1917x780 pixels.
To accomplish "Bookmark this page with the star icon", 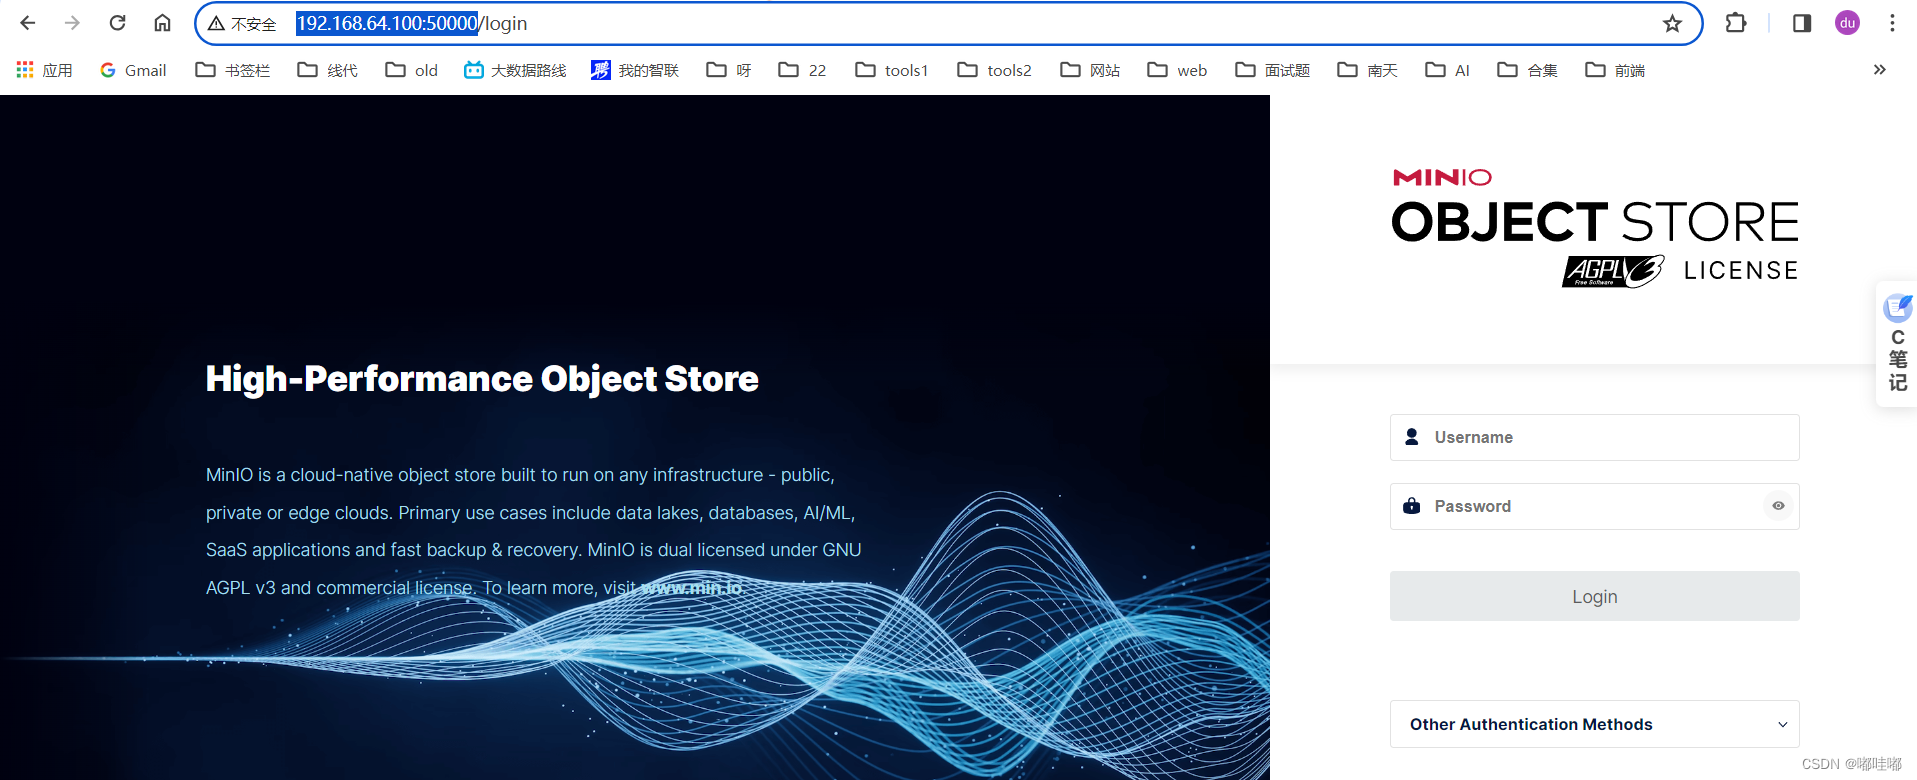I will [x=1672, y=23].
